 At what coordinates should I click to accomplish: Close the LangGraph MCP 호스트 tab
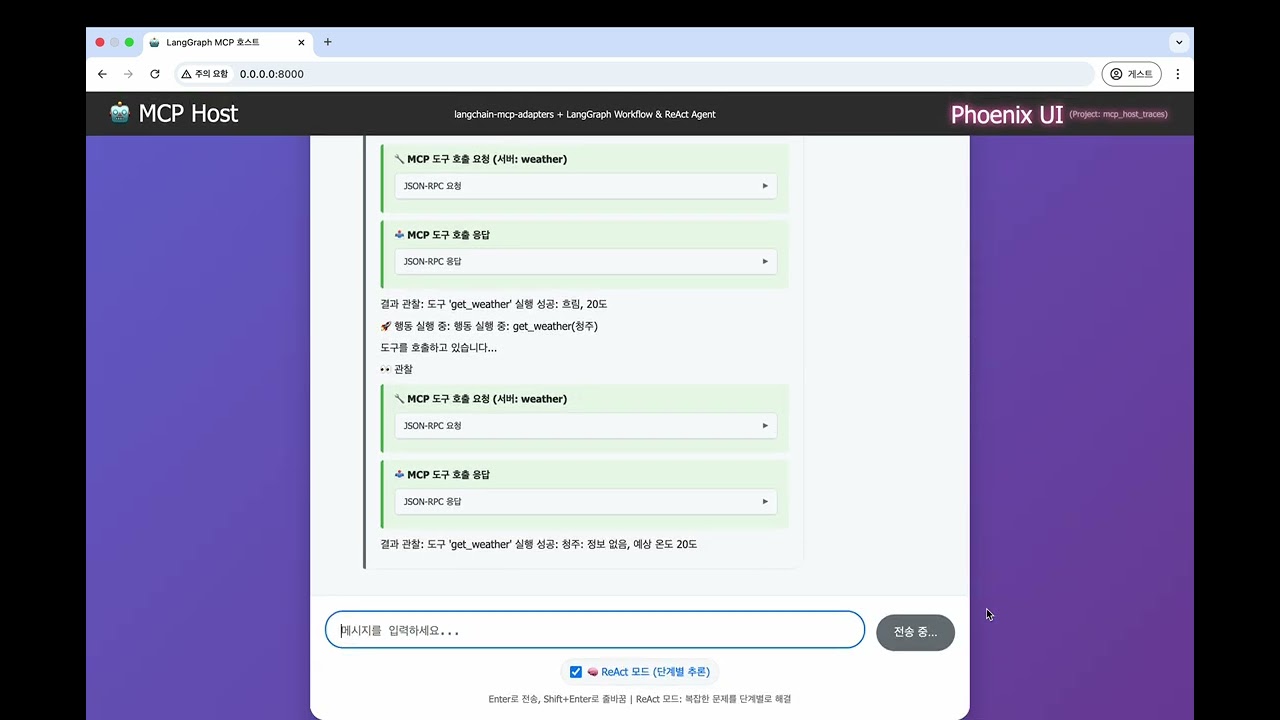(301, 43)
